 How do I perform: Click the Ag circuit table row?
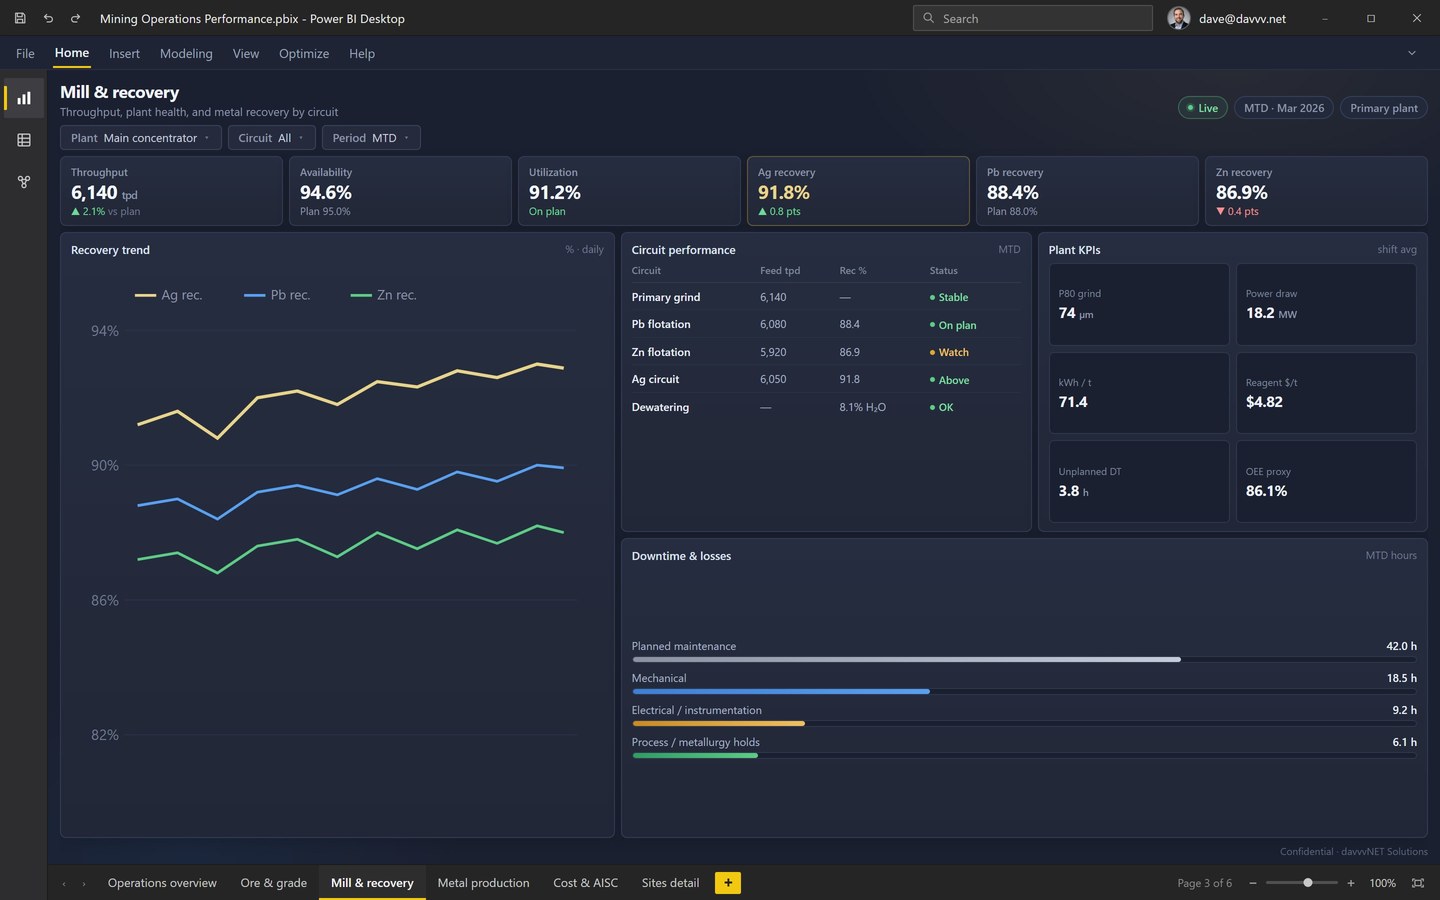(826, 379)
